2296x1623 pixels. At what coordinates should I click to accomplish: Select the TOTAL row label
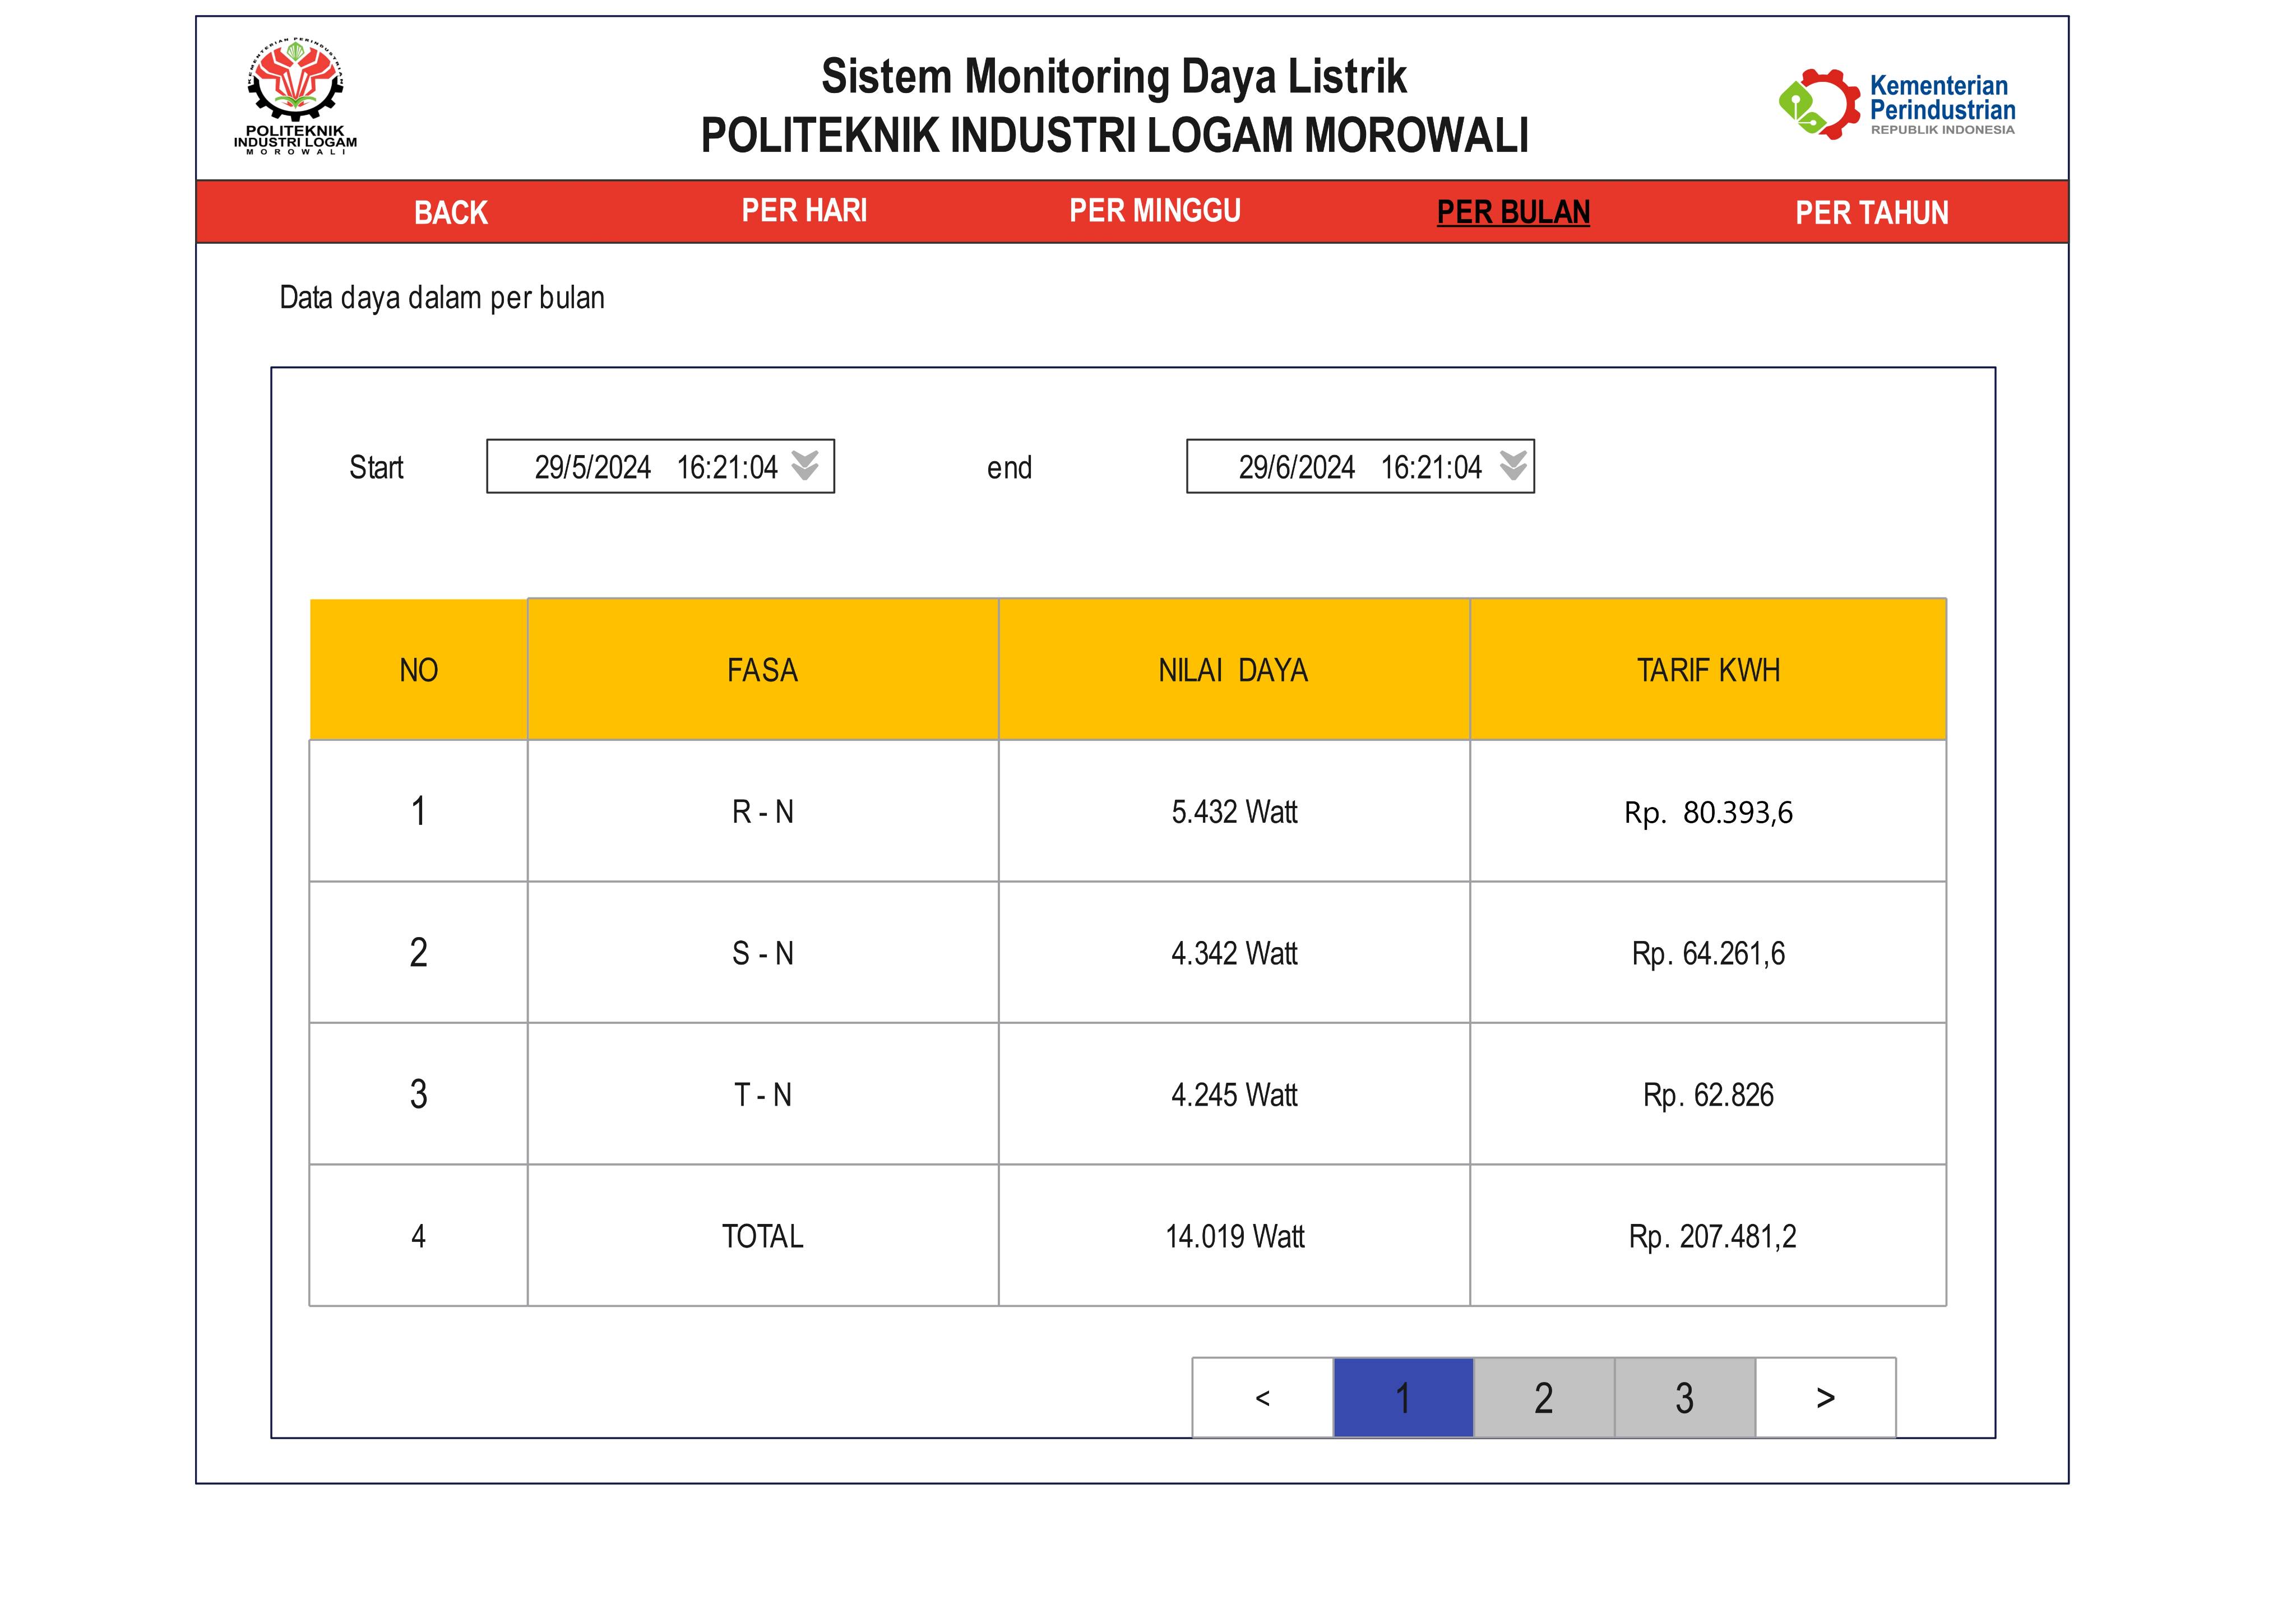[x=763, y=1237]
